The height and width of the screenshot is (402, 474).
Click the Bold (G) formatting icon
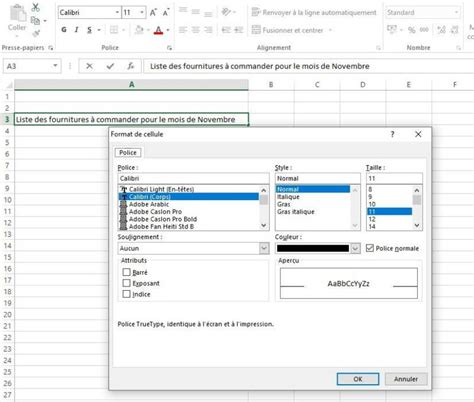(64, 30)
